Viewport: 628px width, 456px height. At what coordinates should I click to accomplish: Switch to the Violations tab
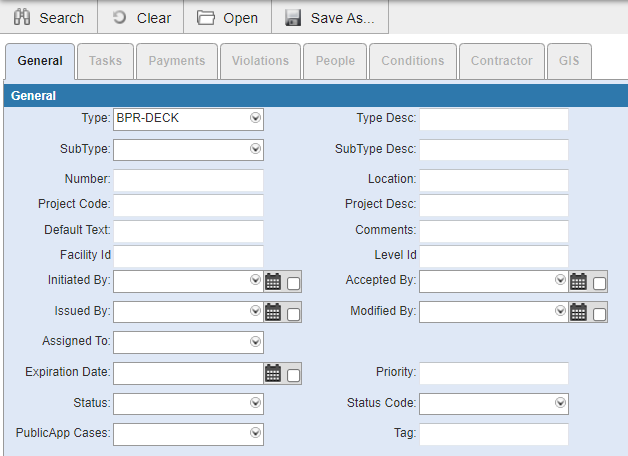click(x=260, y=61)
